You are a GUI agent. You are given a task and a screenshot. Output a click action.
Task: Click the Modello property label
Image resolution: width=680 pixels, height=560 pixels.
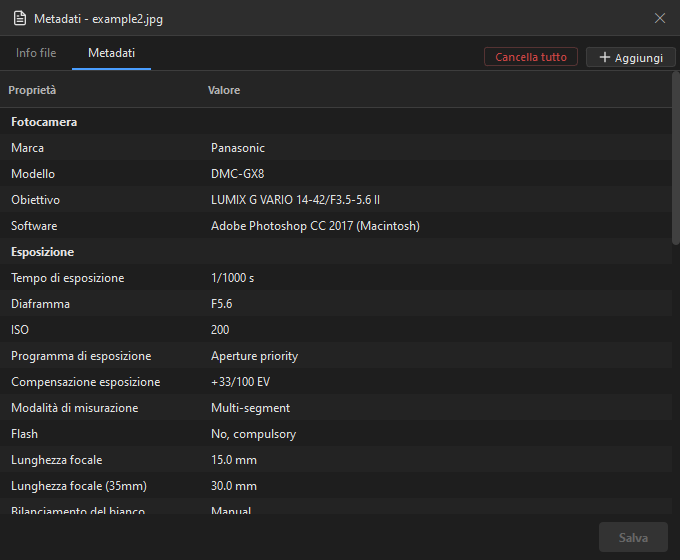pyautogui.click(x=33, y=174)
